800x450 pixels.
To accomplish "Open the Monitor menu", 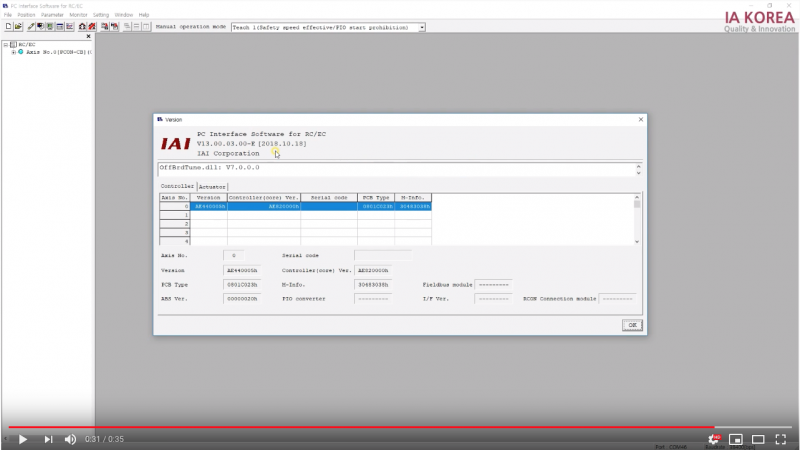I will (x=78, y=15).
